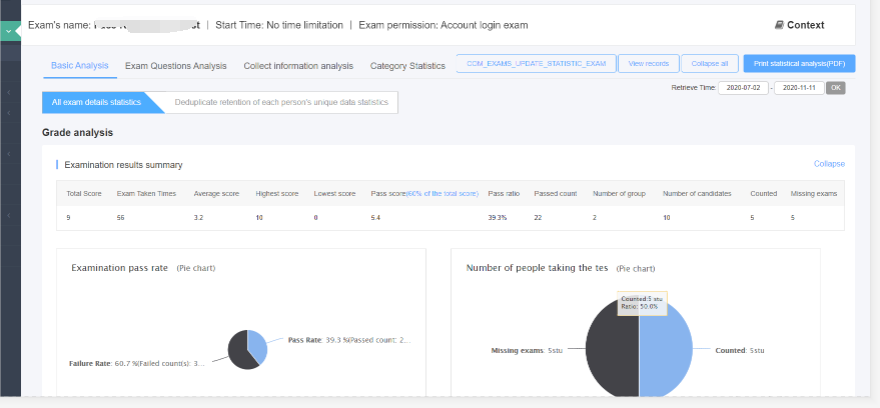Image resolution: width=880 pixels, height=408 pixels.
Task: Click the Counted column header
Action: point(763,194)
